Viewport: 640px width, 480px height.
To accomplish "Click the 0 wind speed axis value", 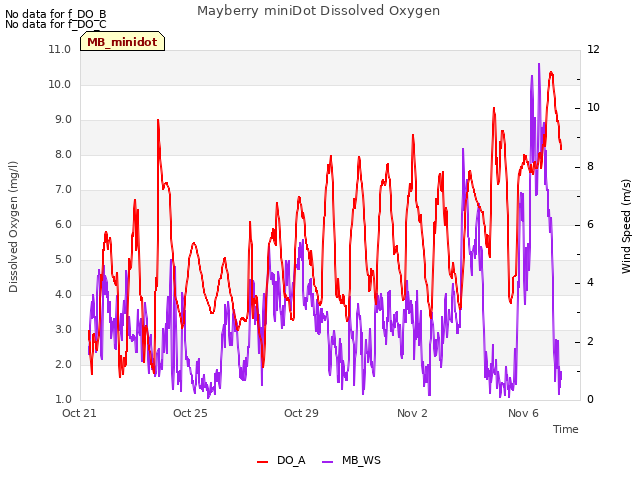I will [591, 400].
